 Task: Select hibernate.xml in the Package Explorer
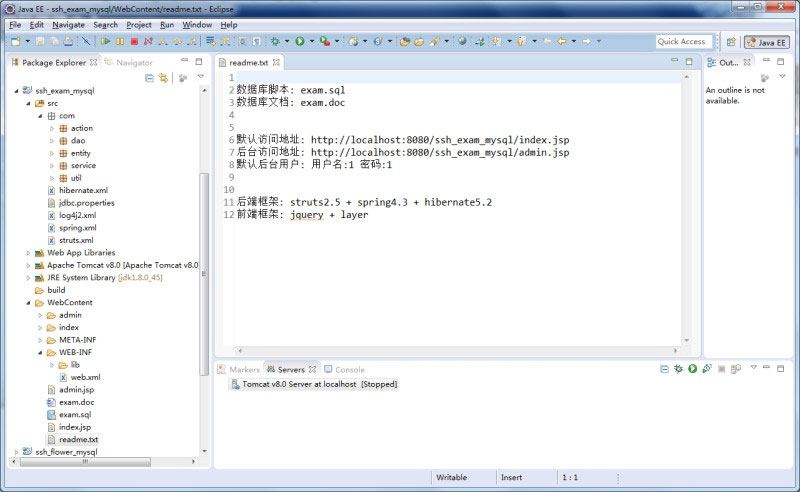(x=83, y=190)
